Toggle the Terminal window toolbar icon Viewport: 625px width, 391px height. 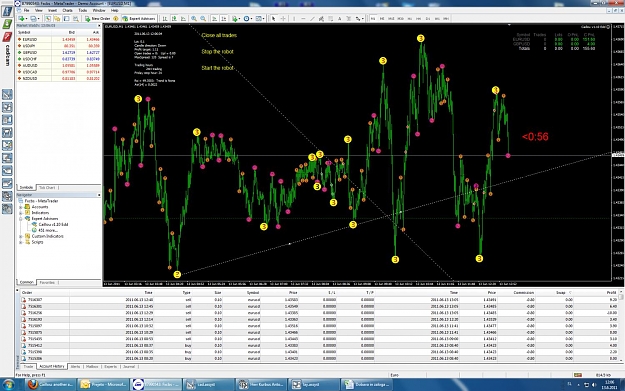click(x=66, y=19)
